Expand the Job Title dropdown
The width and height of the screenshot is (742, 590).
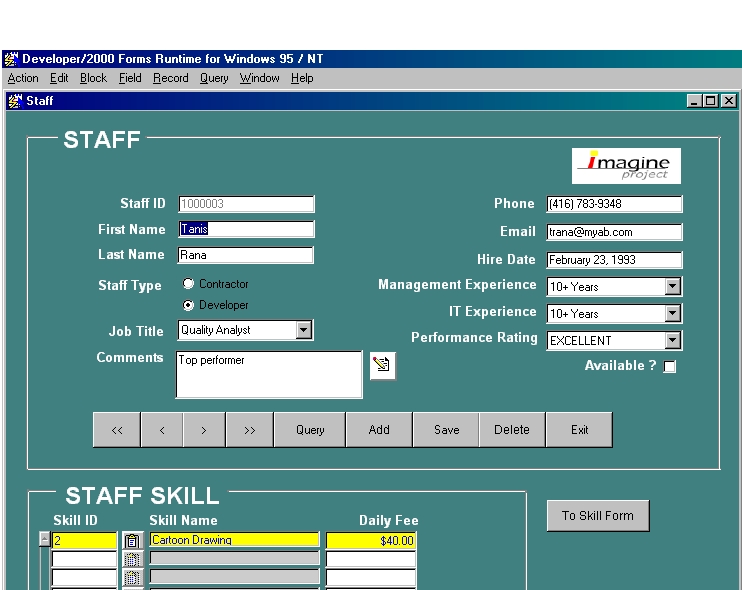(x=305, y=330)
